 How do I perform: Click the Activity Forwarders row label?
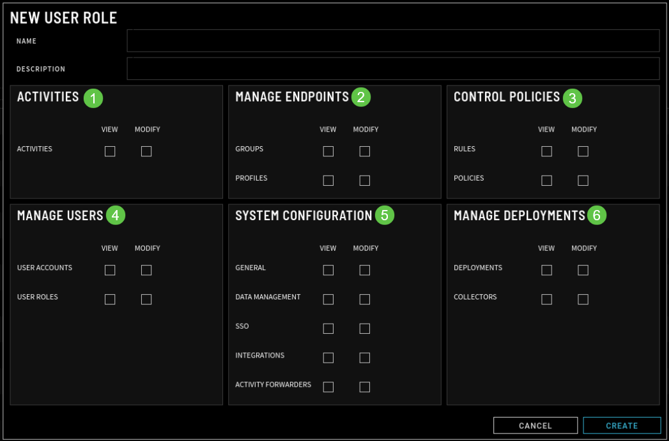pos(273,384)
